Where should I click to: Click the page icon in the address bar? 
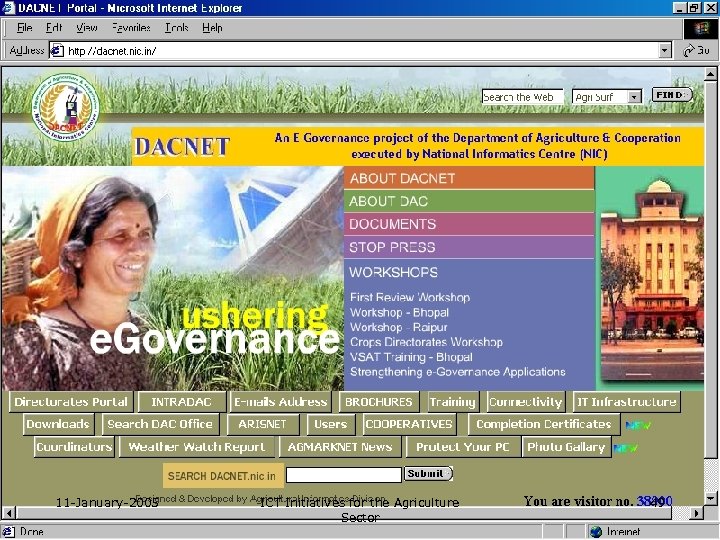(57, 51)
